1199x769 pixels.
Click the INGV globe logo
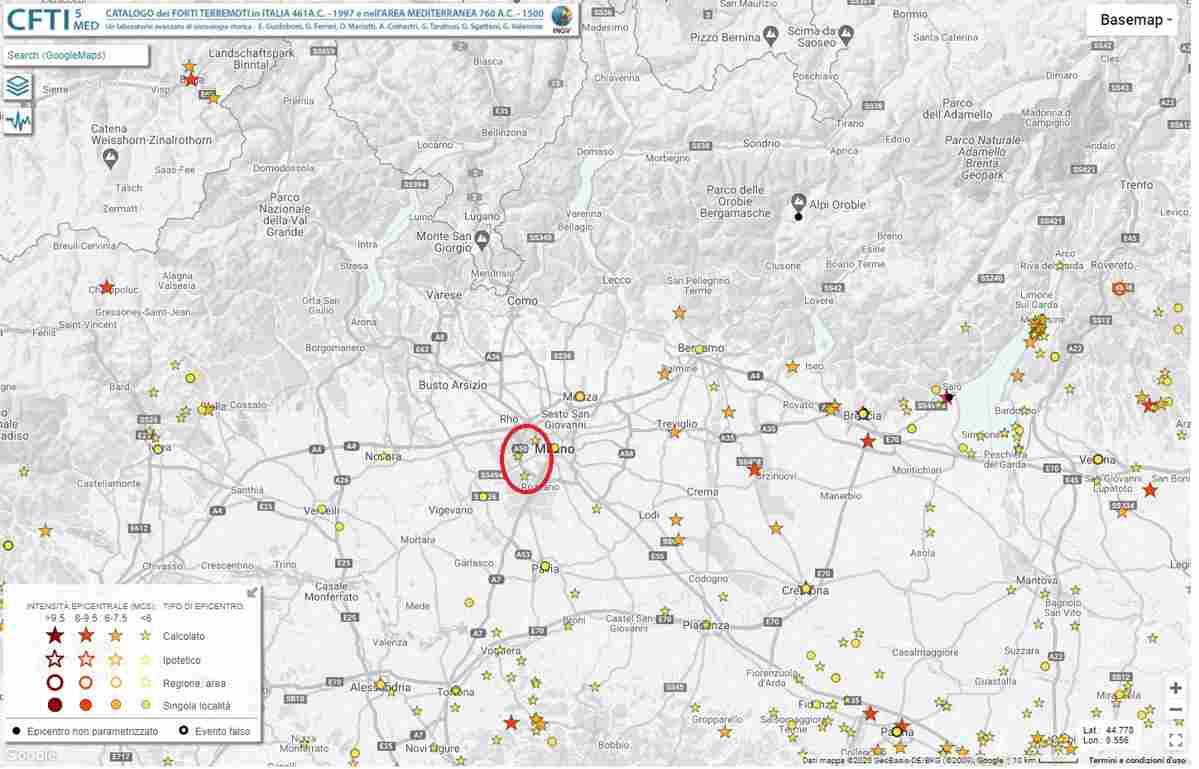(562, 19)
